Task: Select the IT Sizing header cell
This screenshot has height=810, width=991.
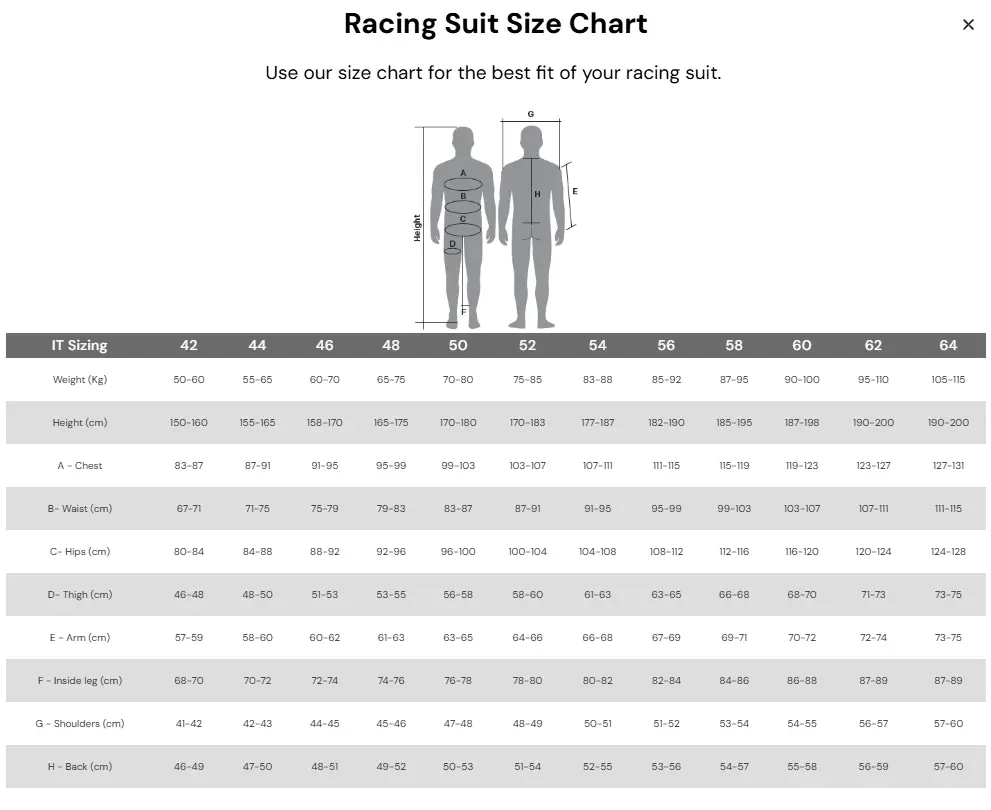Action: click(80, 345)
